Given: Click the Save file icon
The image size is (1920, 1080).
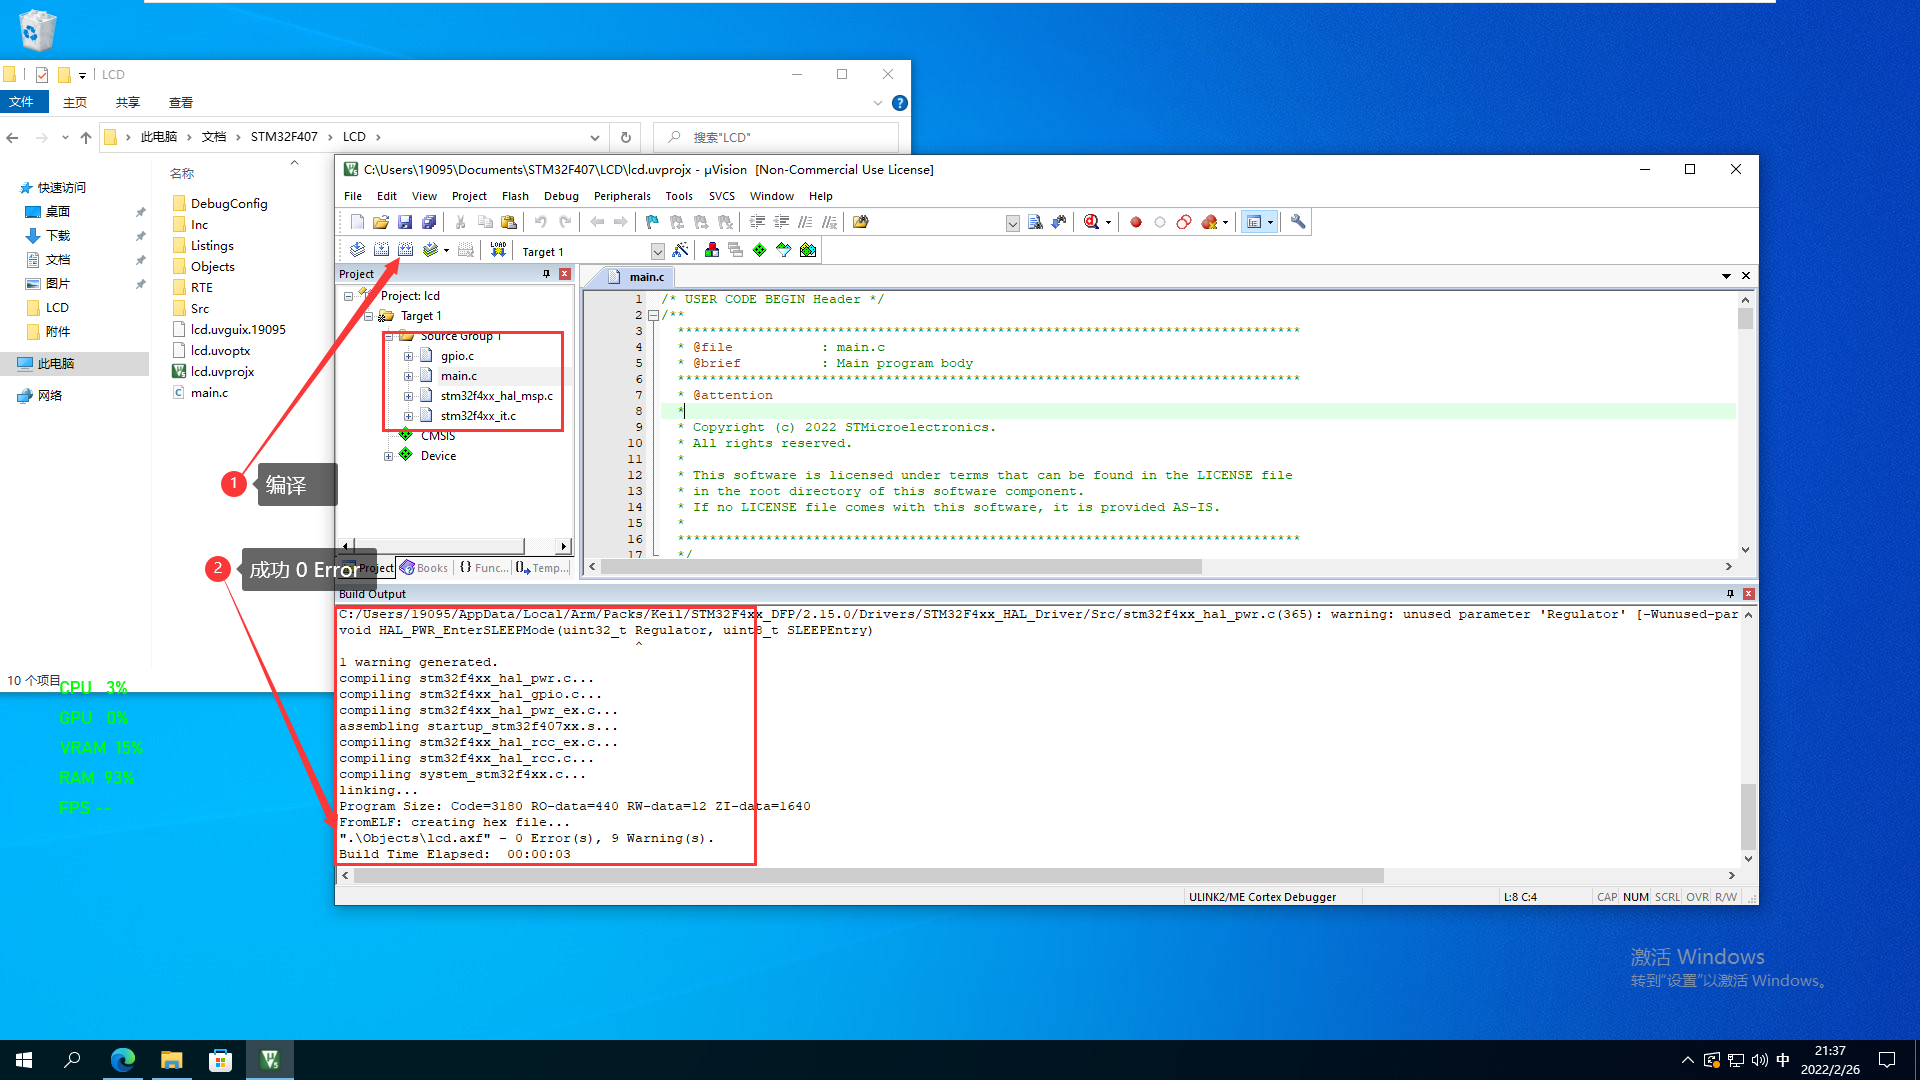Looking at the screenshot, I should coord(405,222).
